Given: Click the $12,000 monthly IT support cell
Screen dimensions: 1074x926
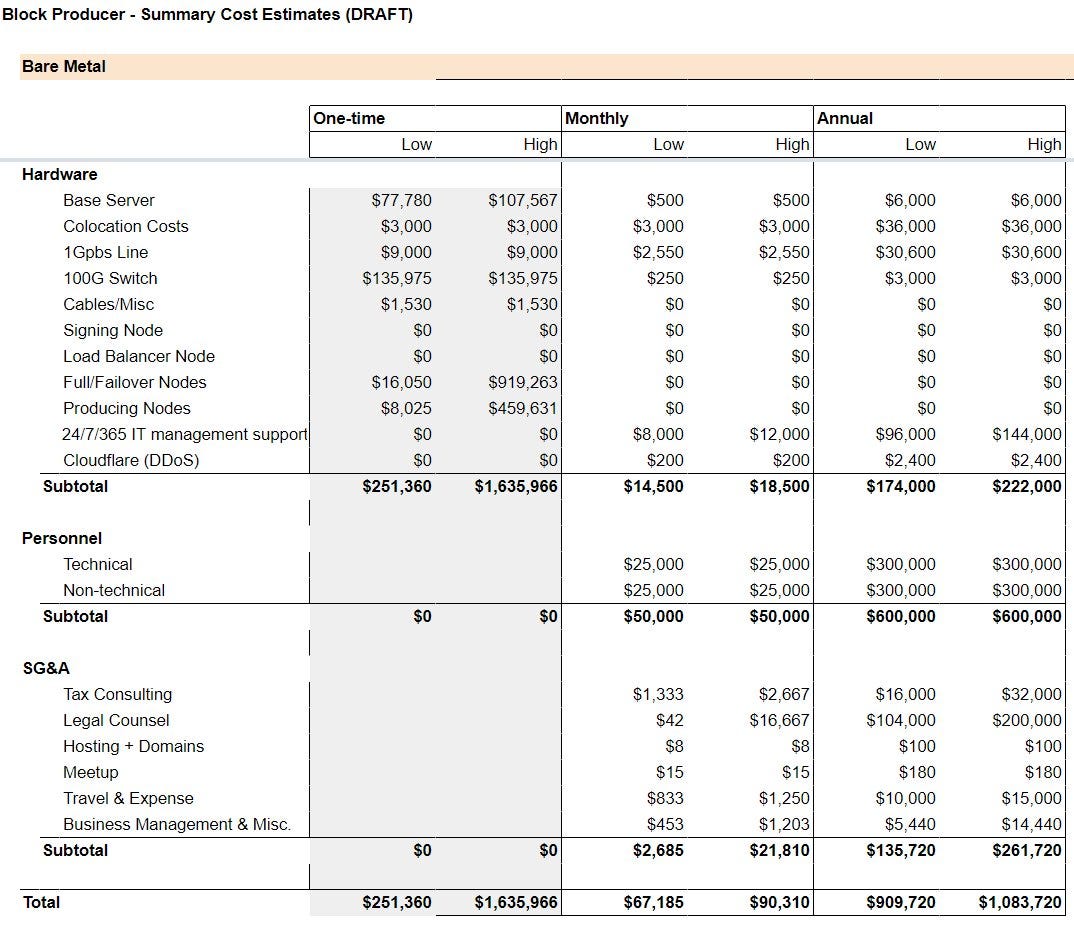Looking at the screenshot, I should pos(779,434).
